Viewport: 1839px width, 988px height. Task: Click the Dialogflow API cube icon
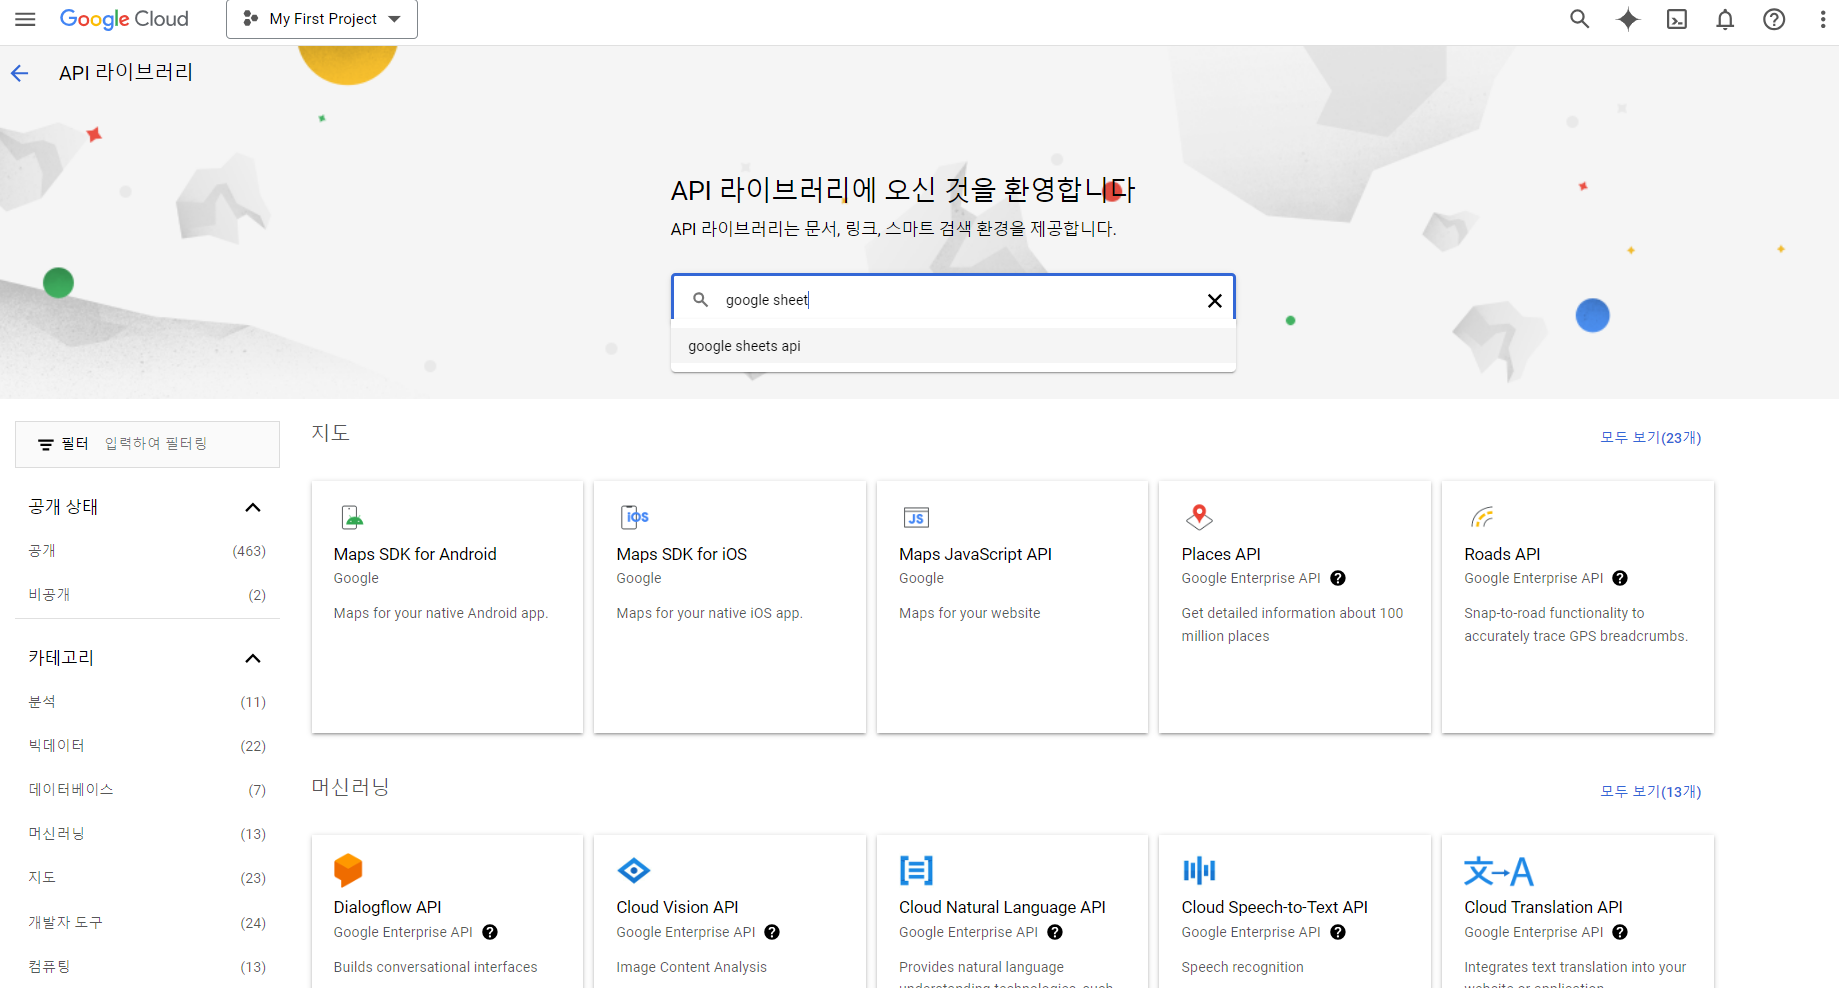(348, 870)
